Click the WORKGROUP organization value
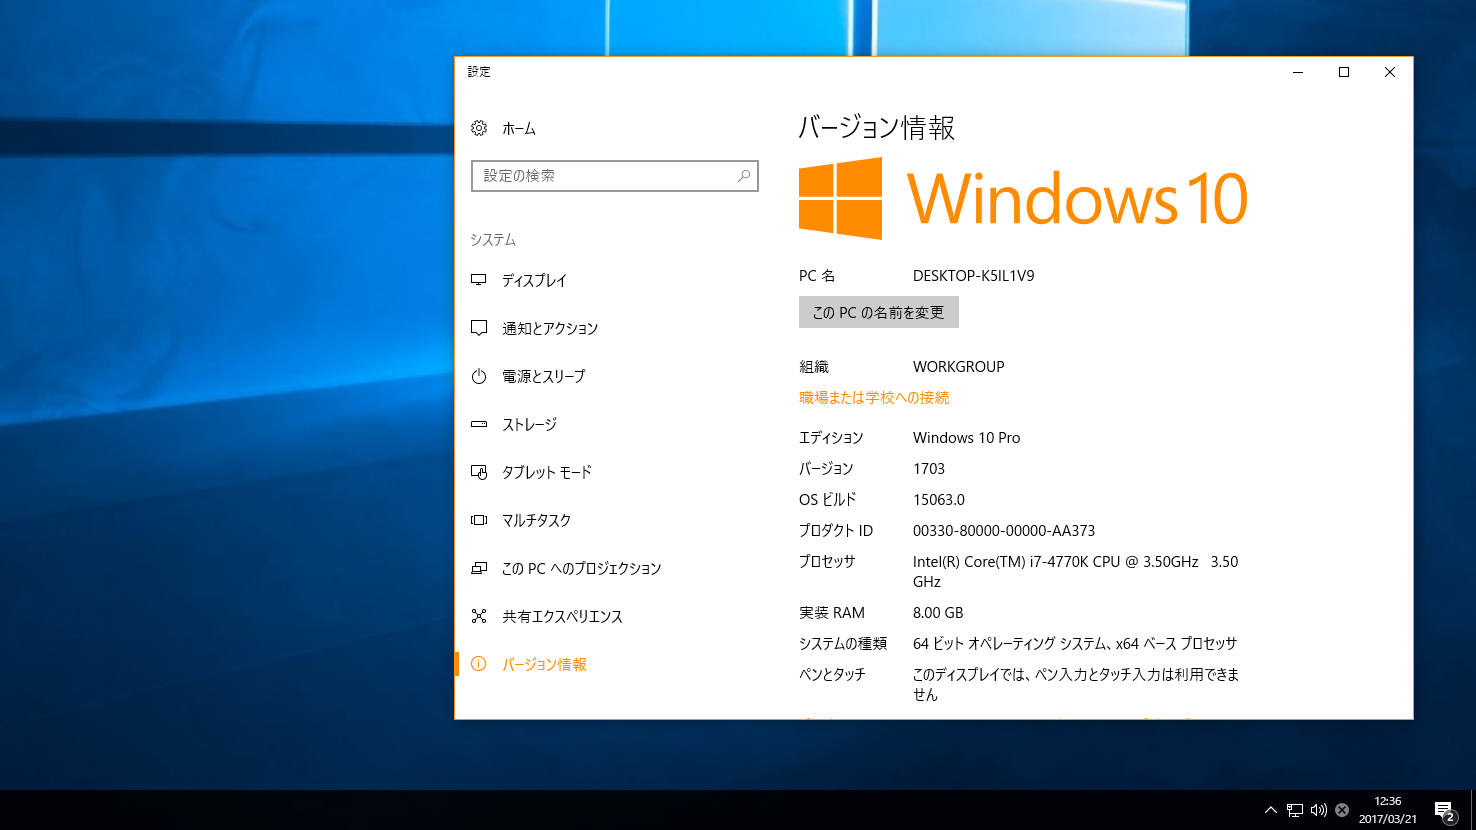 [959, 367]
